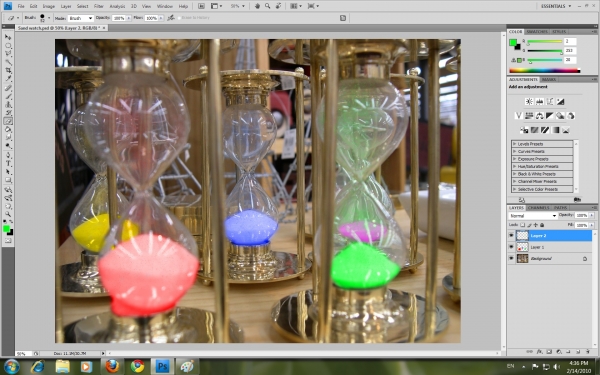
Task: Open the Brush preset picker arrow
Action: click(49, 18)
